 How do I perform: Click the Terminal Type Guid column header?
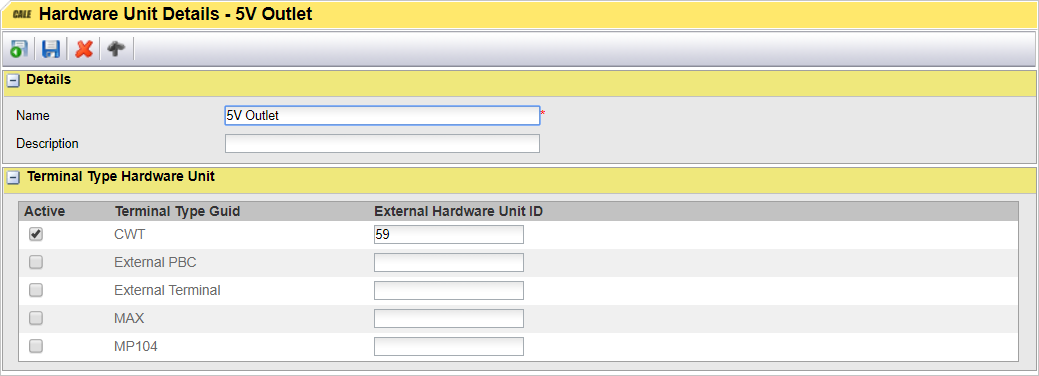[x=177, y=212]
